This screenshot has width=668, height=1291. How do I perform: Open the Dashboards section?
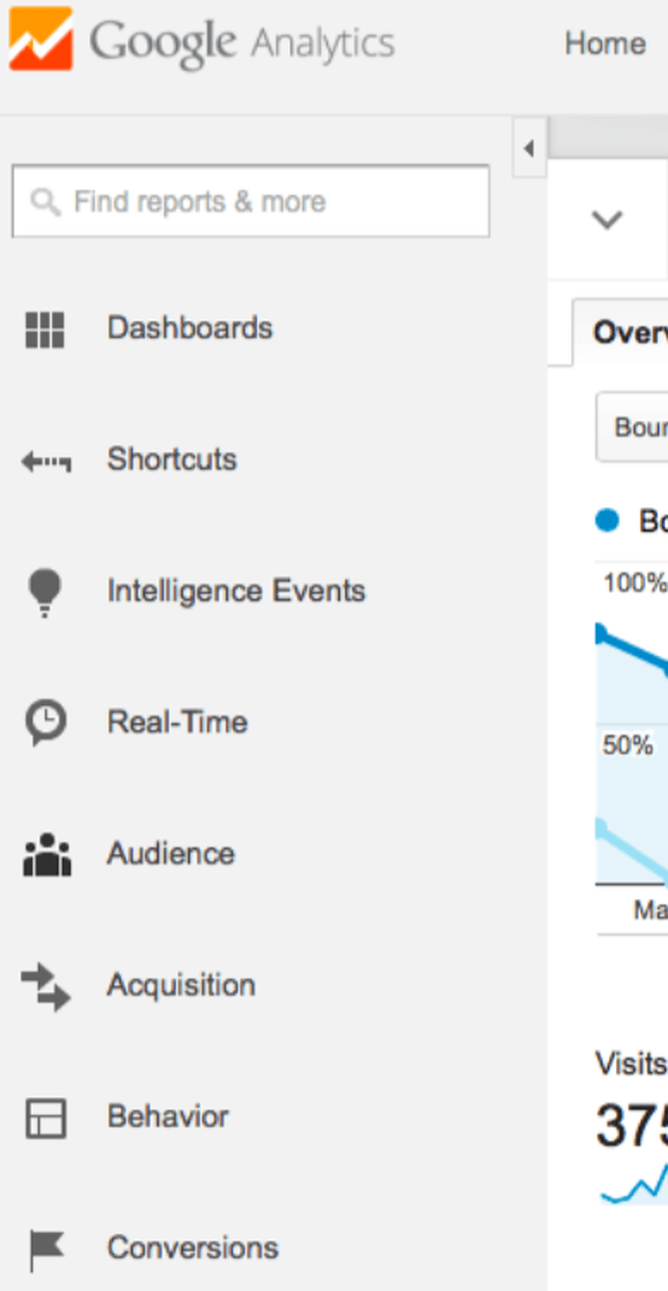coord(190,328)
